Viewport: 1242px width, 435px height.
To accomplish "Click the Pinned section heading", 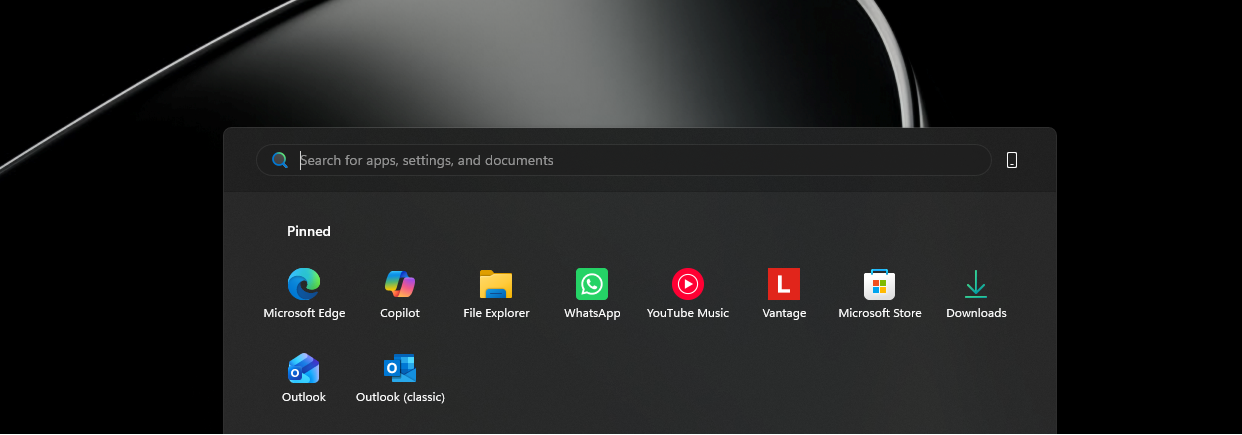I will click(309, 231).
